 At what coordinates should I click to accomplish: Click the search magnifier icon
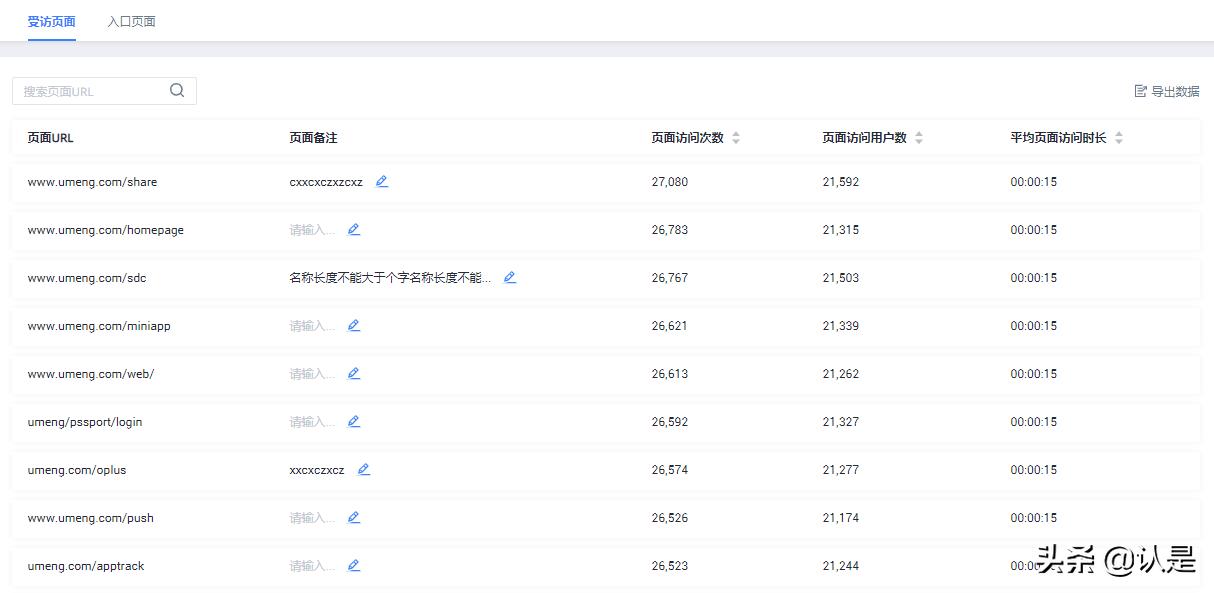[x=177, y=90]
